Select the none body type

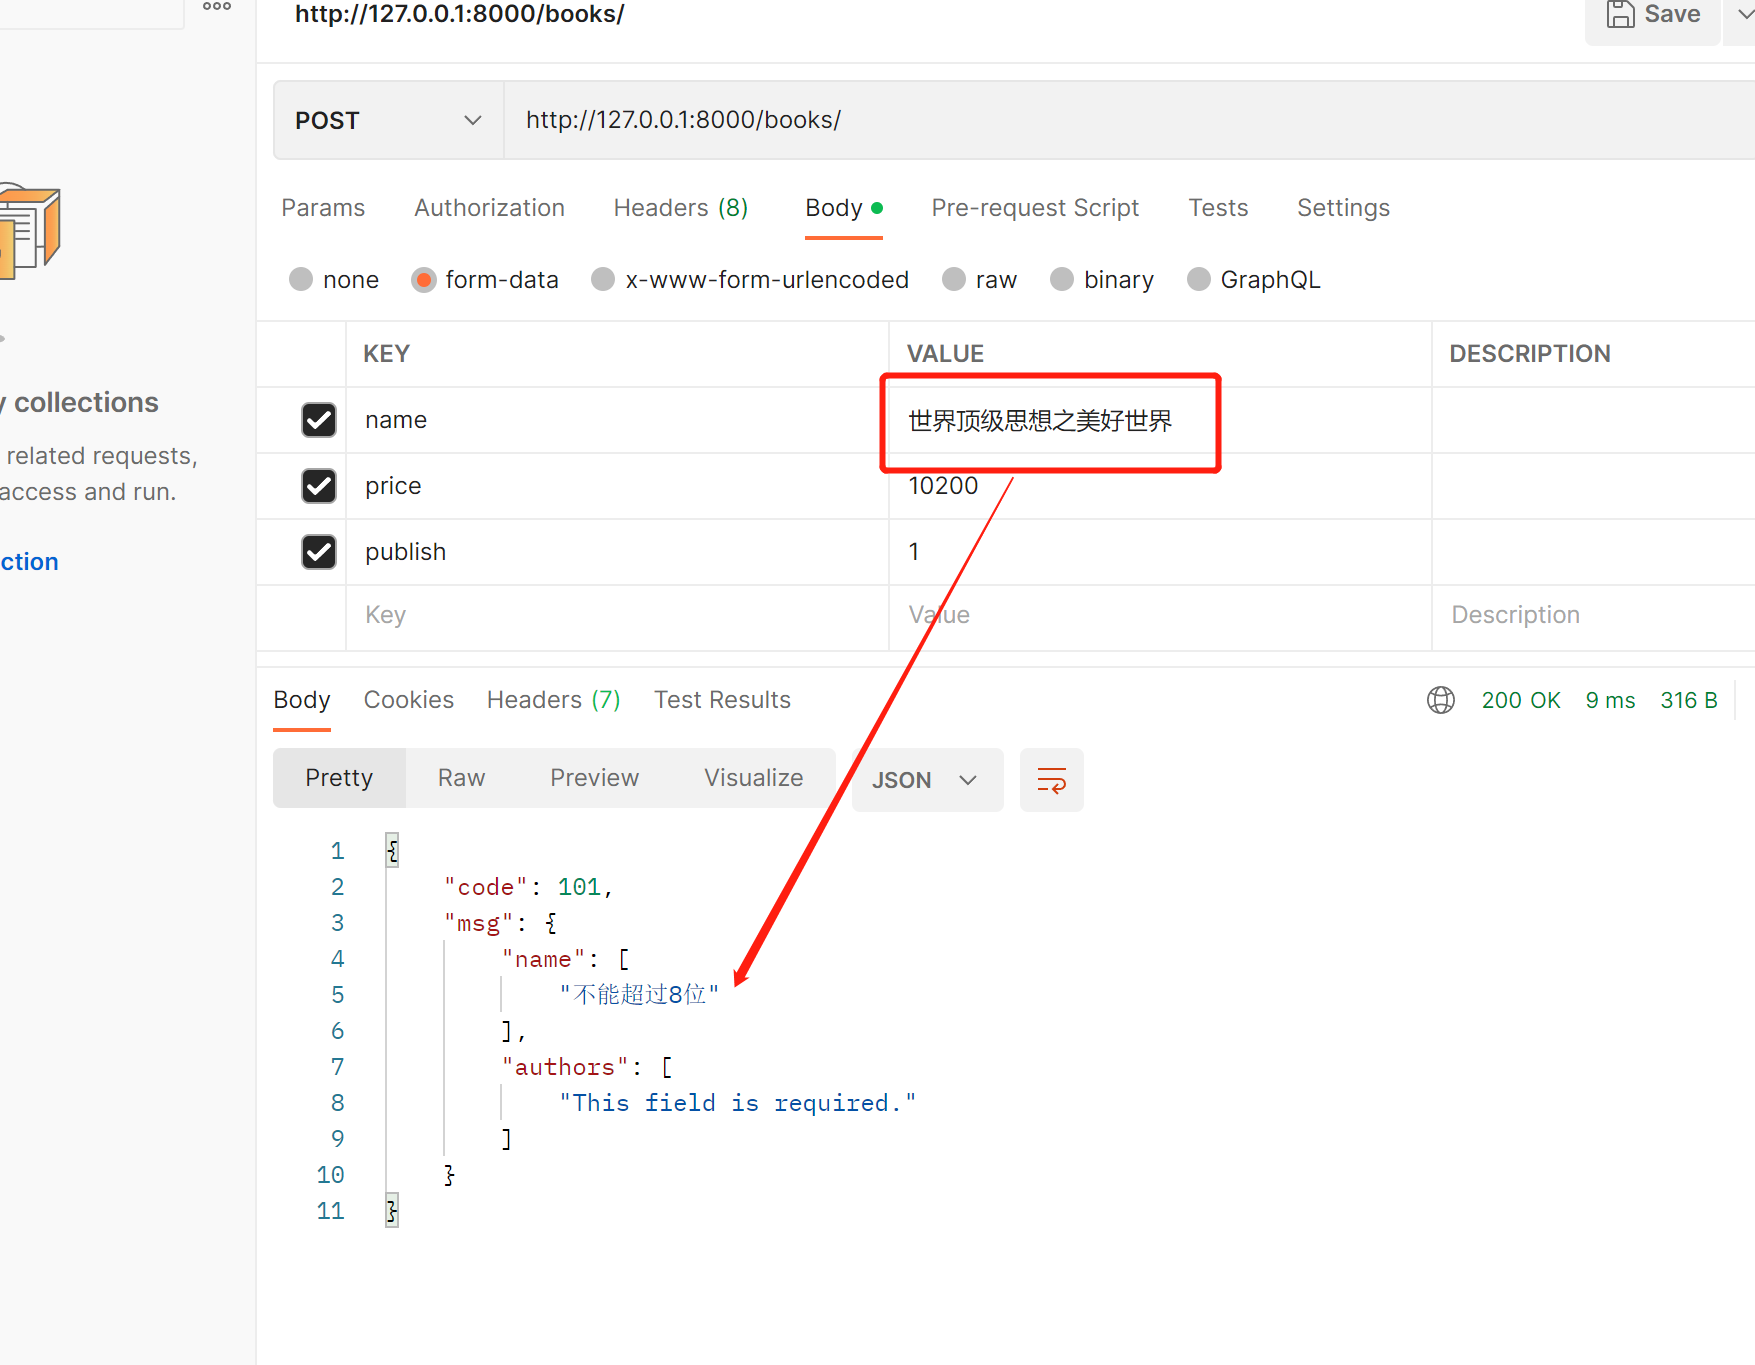pos(301,280)
